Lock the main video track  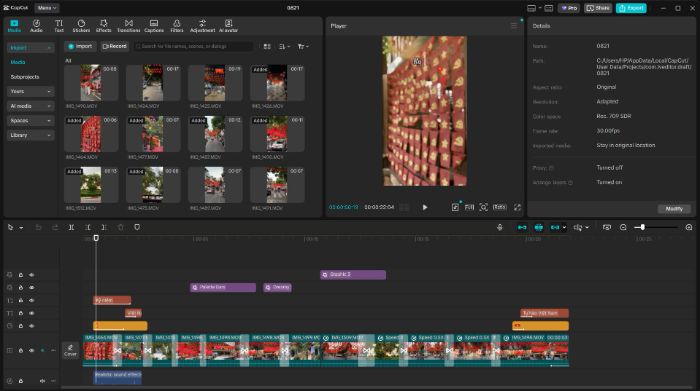21,351
